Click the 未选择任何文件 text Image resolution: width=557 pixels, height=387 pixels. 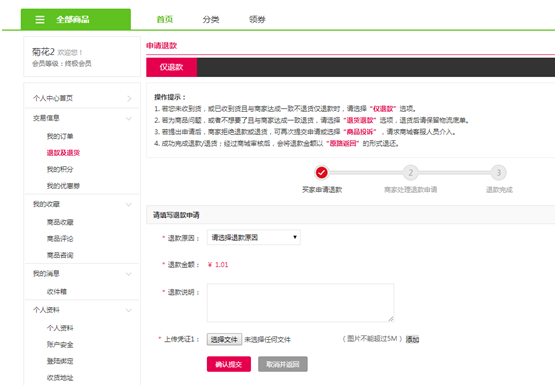click(267, 340)
